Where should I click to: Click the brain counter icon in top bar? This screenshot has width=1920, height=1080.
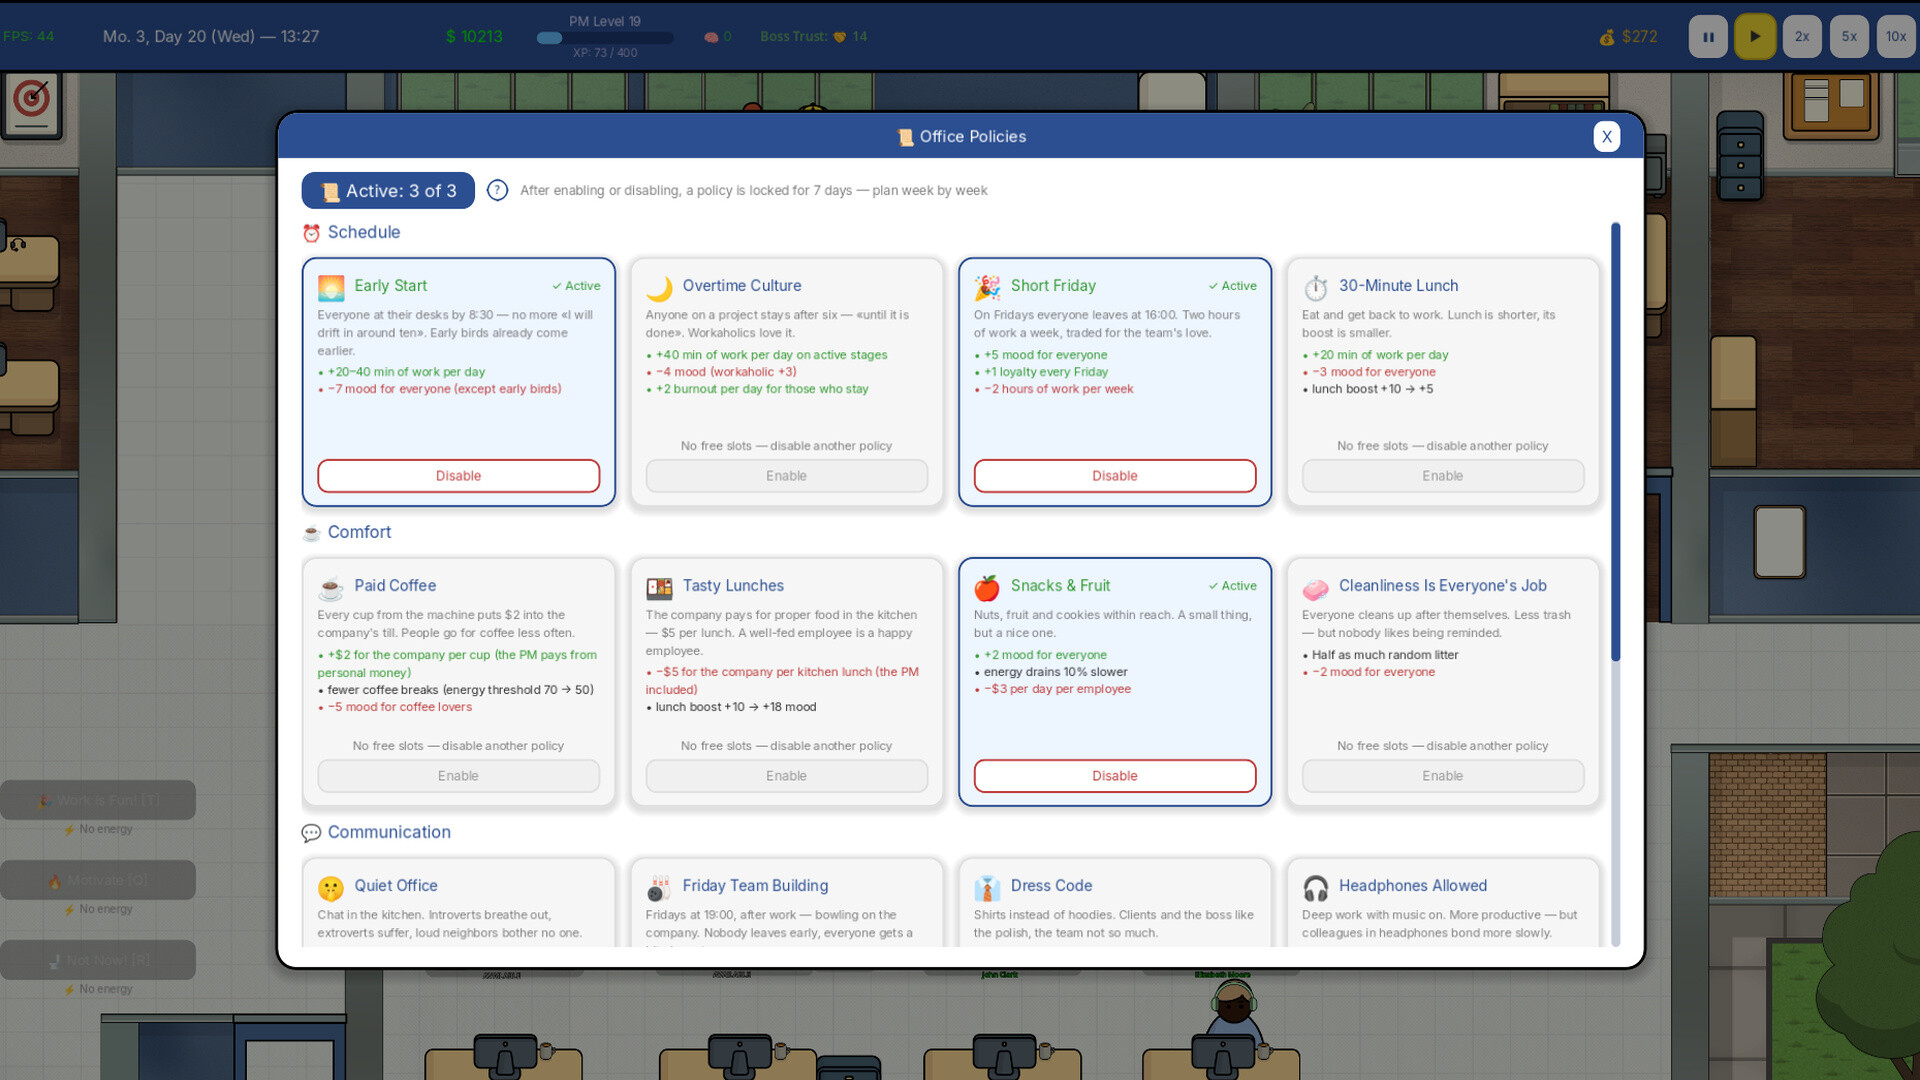click(x=711, y=37)
